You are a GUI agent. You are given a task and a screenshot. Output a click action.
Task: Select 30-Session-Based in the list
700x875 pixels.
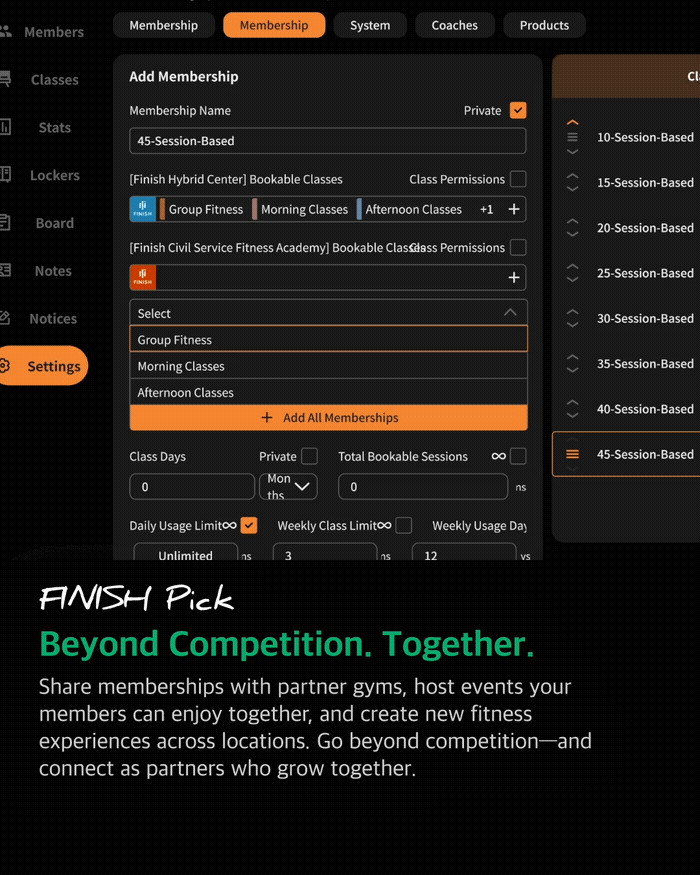click(645, 318)
